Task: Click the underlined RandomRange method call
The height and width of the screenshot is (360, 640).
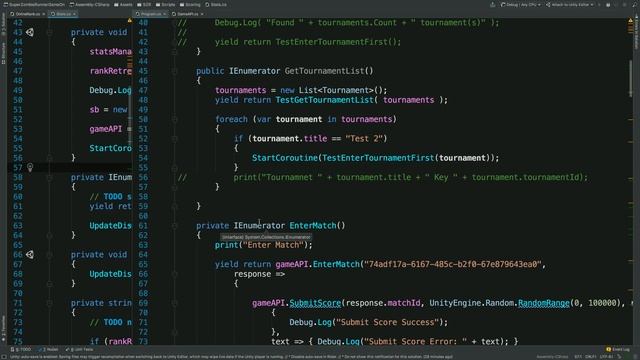Action: (543, 303)
